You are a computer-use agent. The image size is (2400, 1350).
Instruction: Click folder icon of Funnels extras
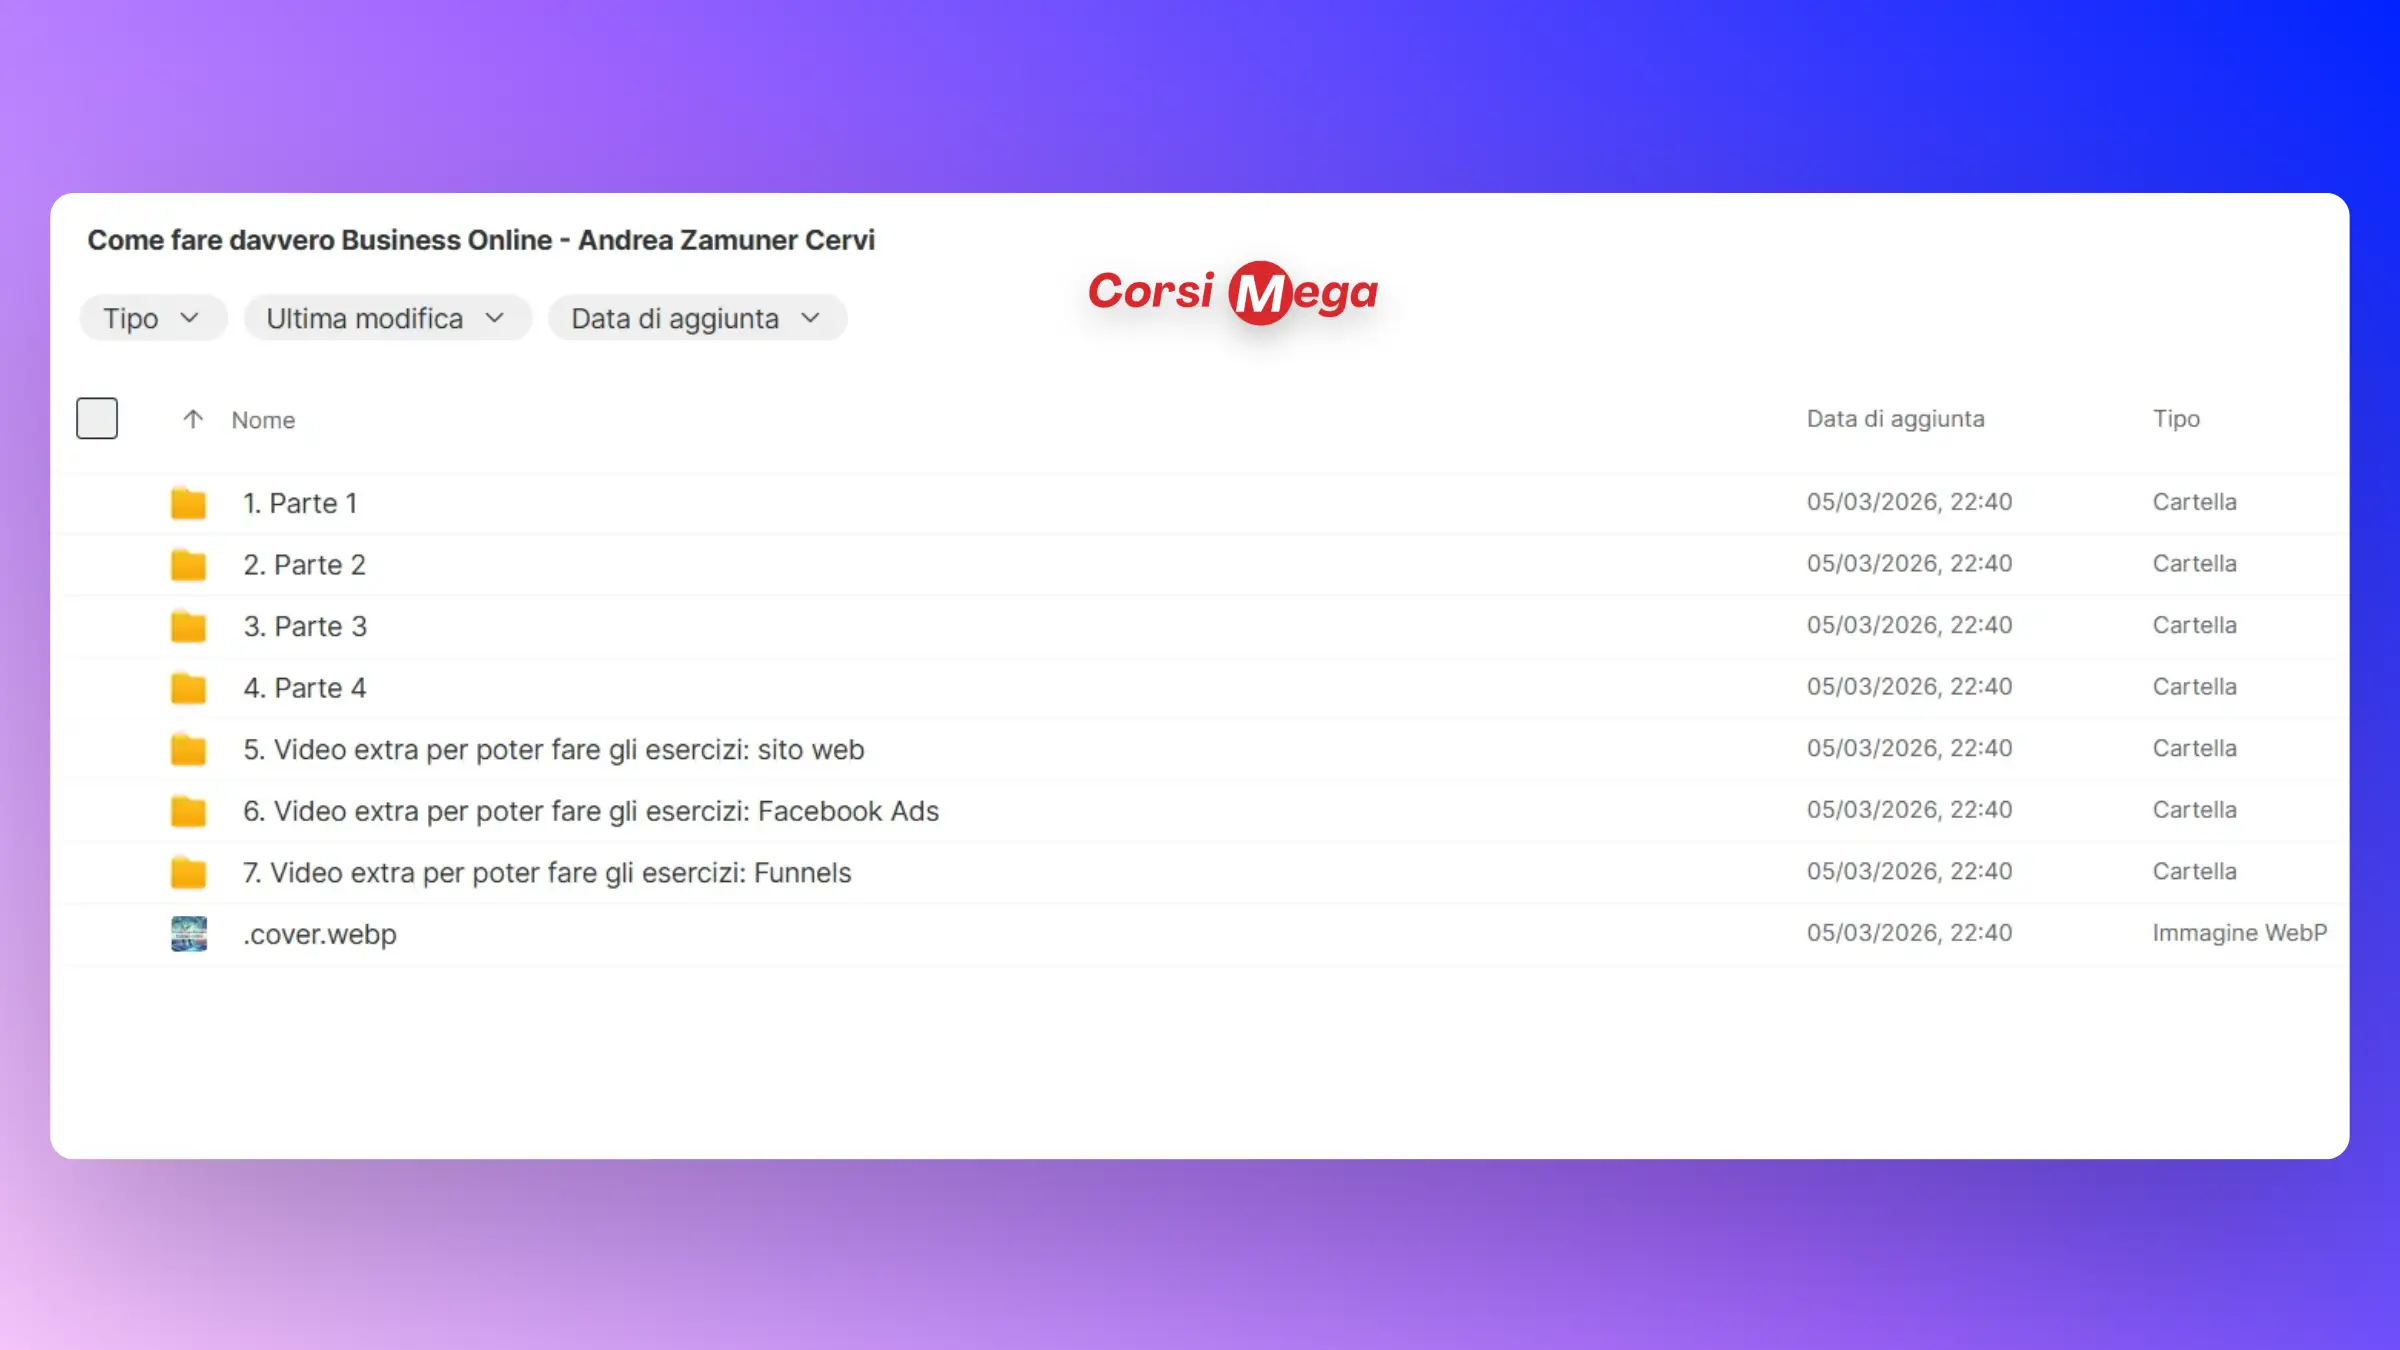(188, 873)
